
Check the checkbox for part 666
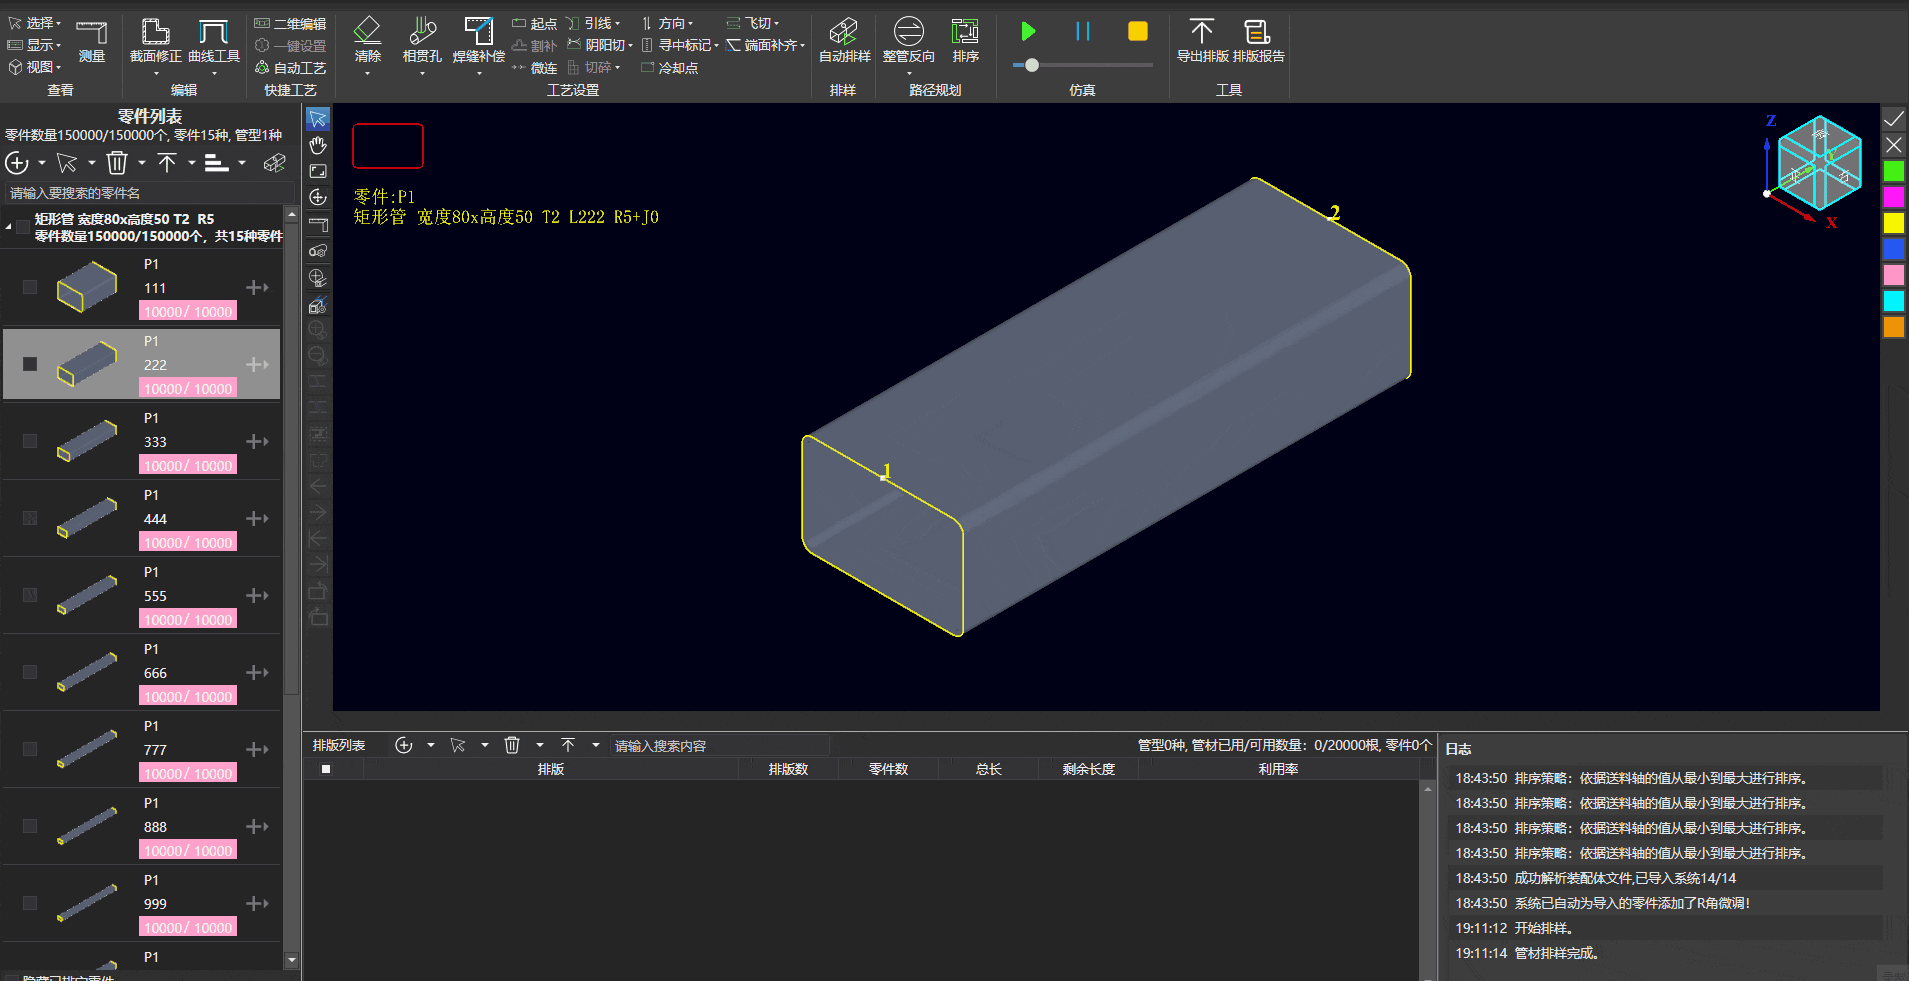point(30,672)
